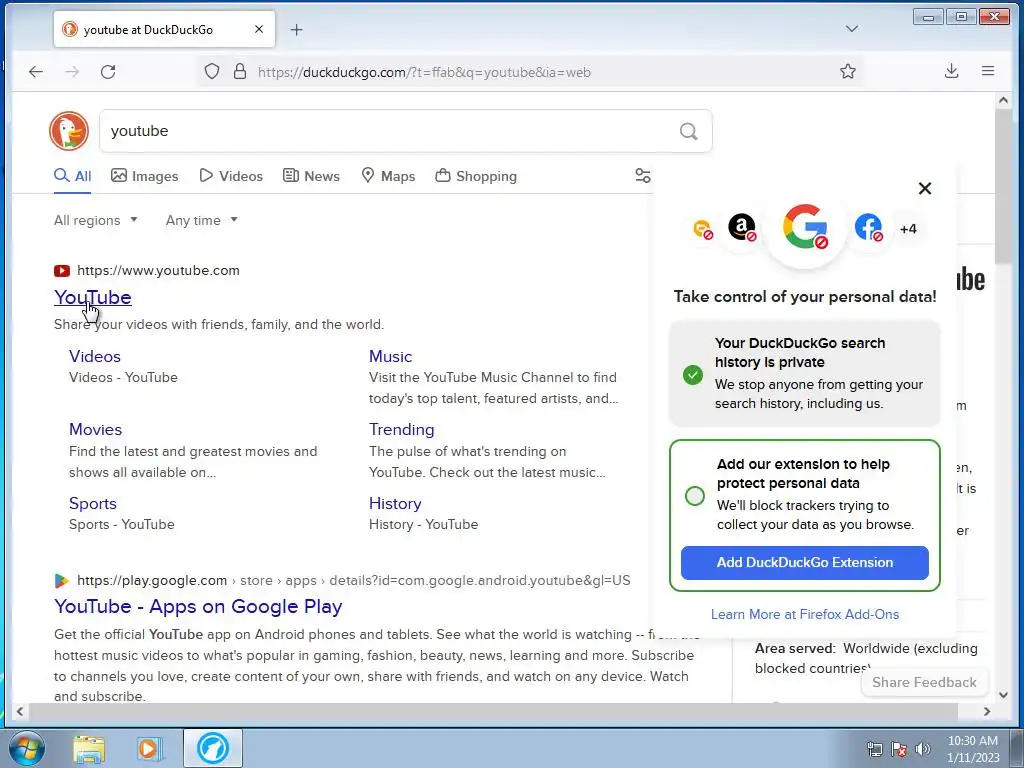The width and height of the screenshot is (1024, 768).
Task: Open the Firefox downloads panel
Action: point(952,72)
